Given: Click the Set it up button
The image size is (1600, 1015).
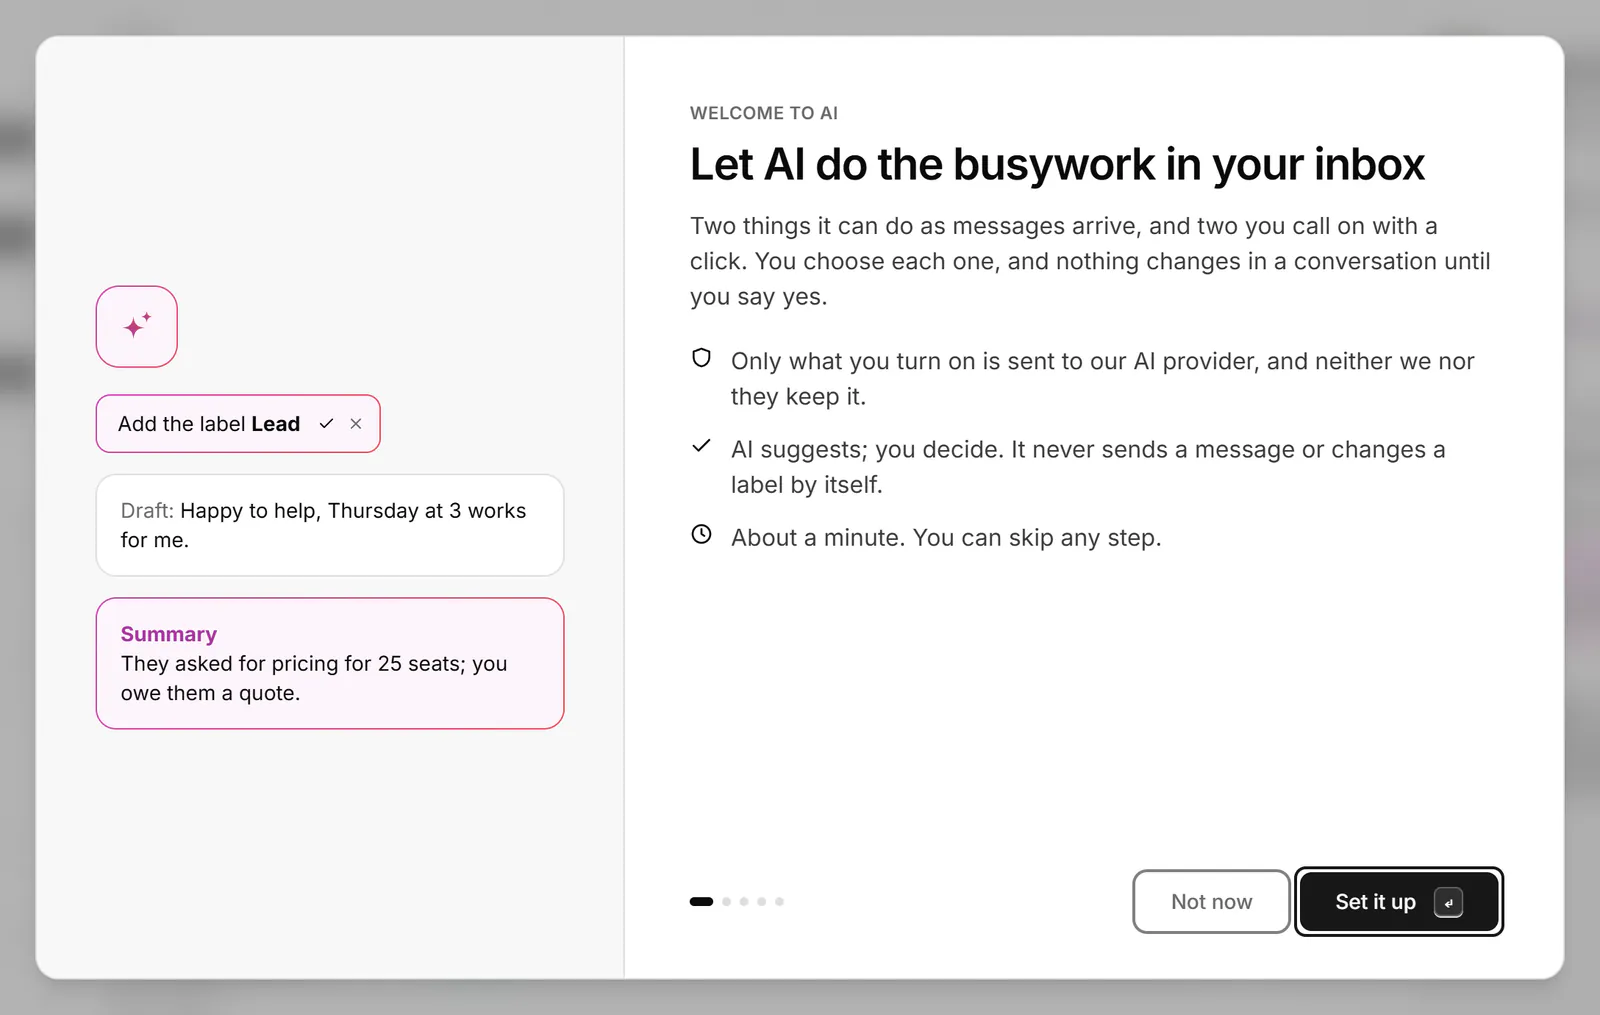Looking at the screenshot, I should 1399,902.
